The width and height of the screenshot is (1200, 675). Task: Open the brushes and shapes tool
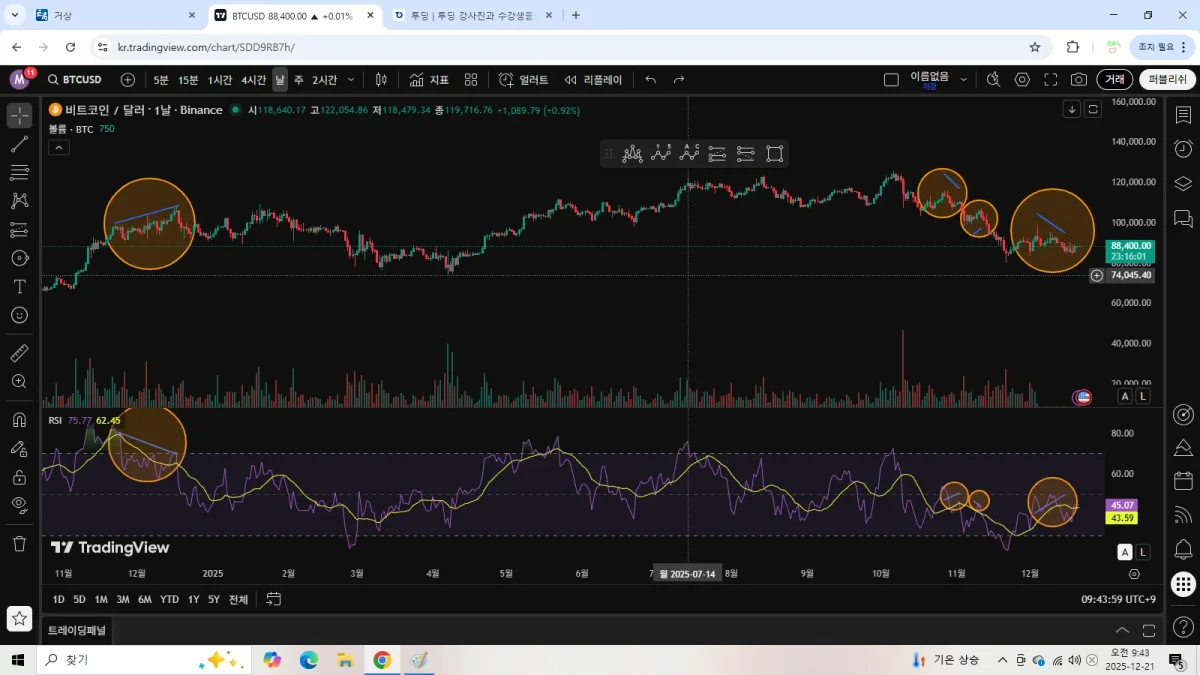point(19,258)
